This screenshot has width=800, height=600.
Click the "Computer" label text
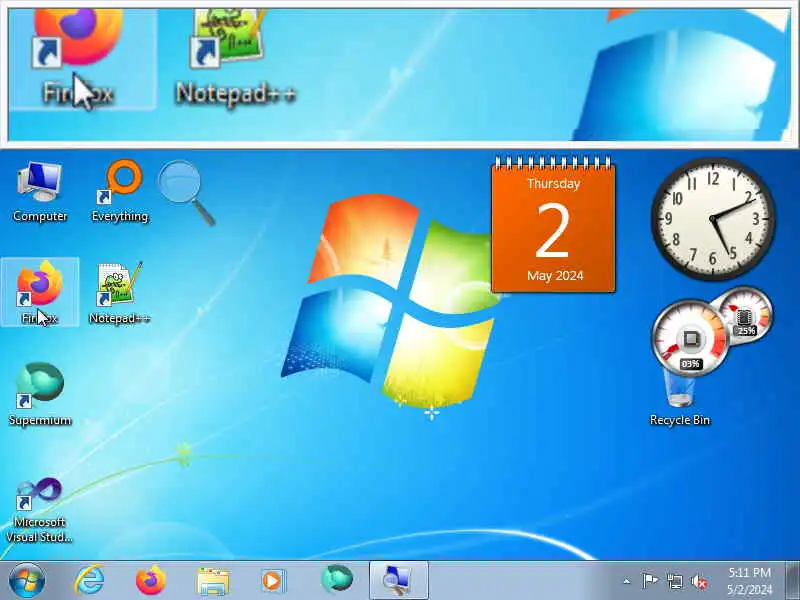(x=40, y=216)
